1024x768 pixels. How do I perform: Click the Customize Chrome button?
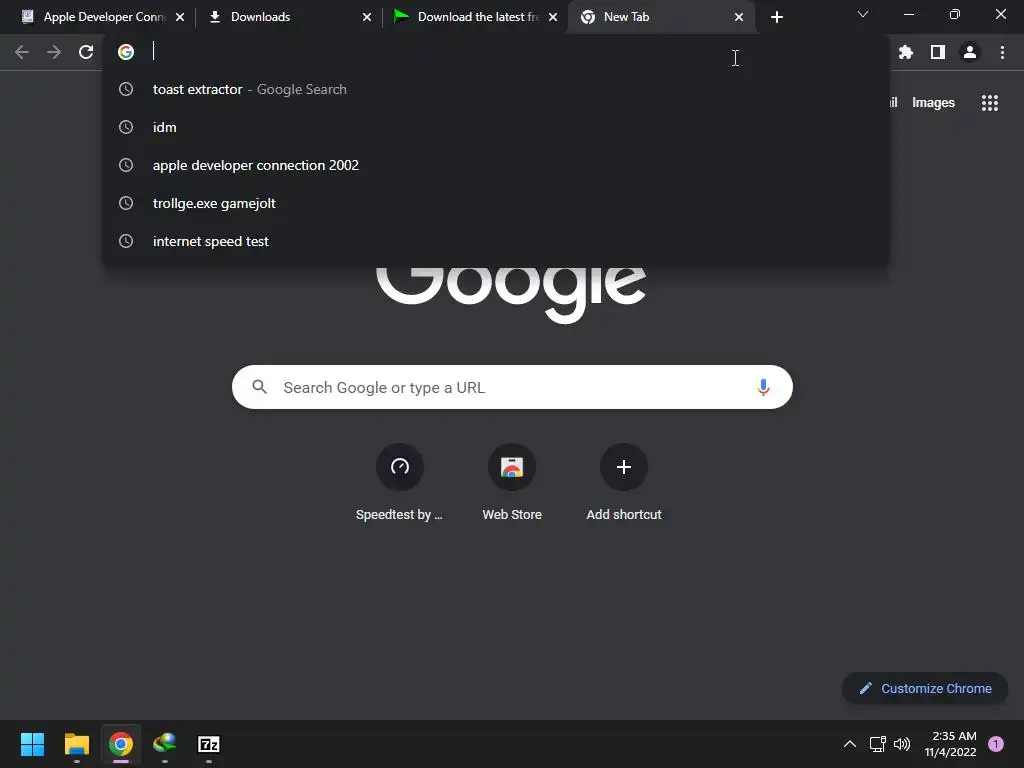point(925,688)
